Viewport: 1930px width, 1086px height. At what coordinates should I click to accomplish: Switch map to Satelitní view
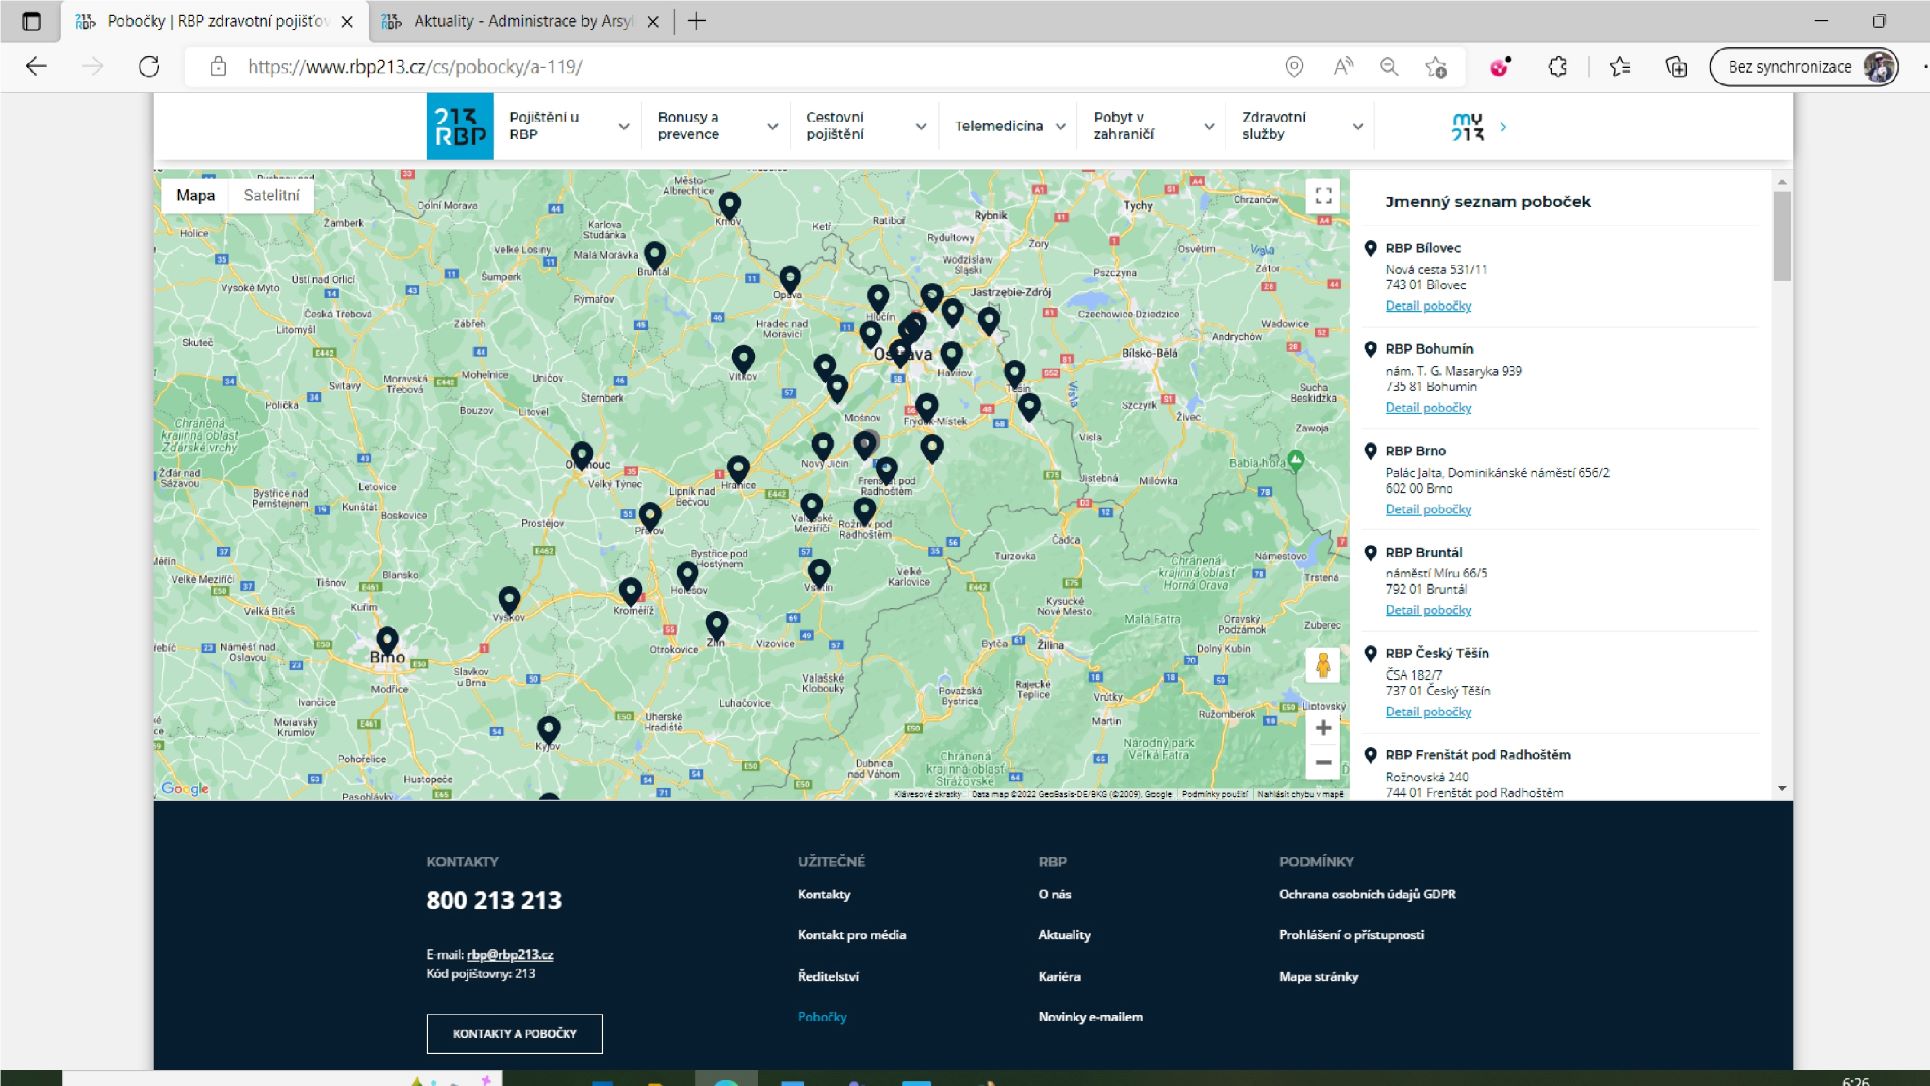pyautogui.click(x=271, y=196)
